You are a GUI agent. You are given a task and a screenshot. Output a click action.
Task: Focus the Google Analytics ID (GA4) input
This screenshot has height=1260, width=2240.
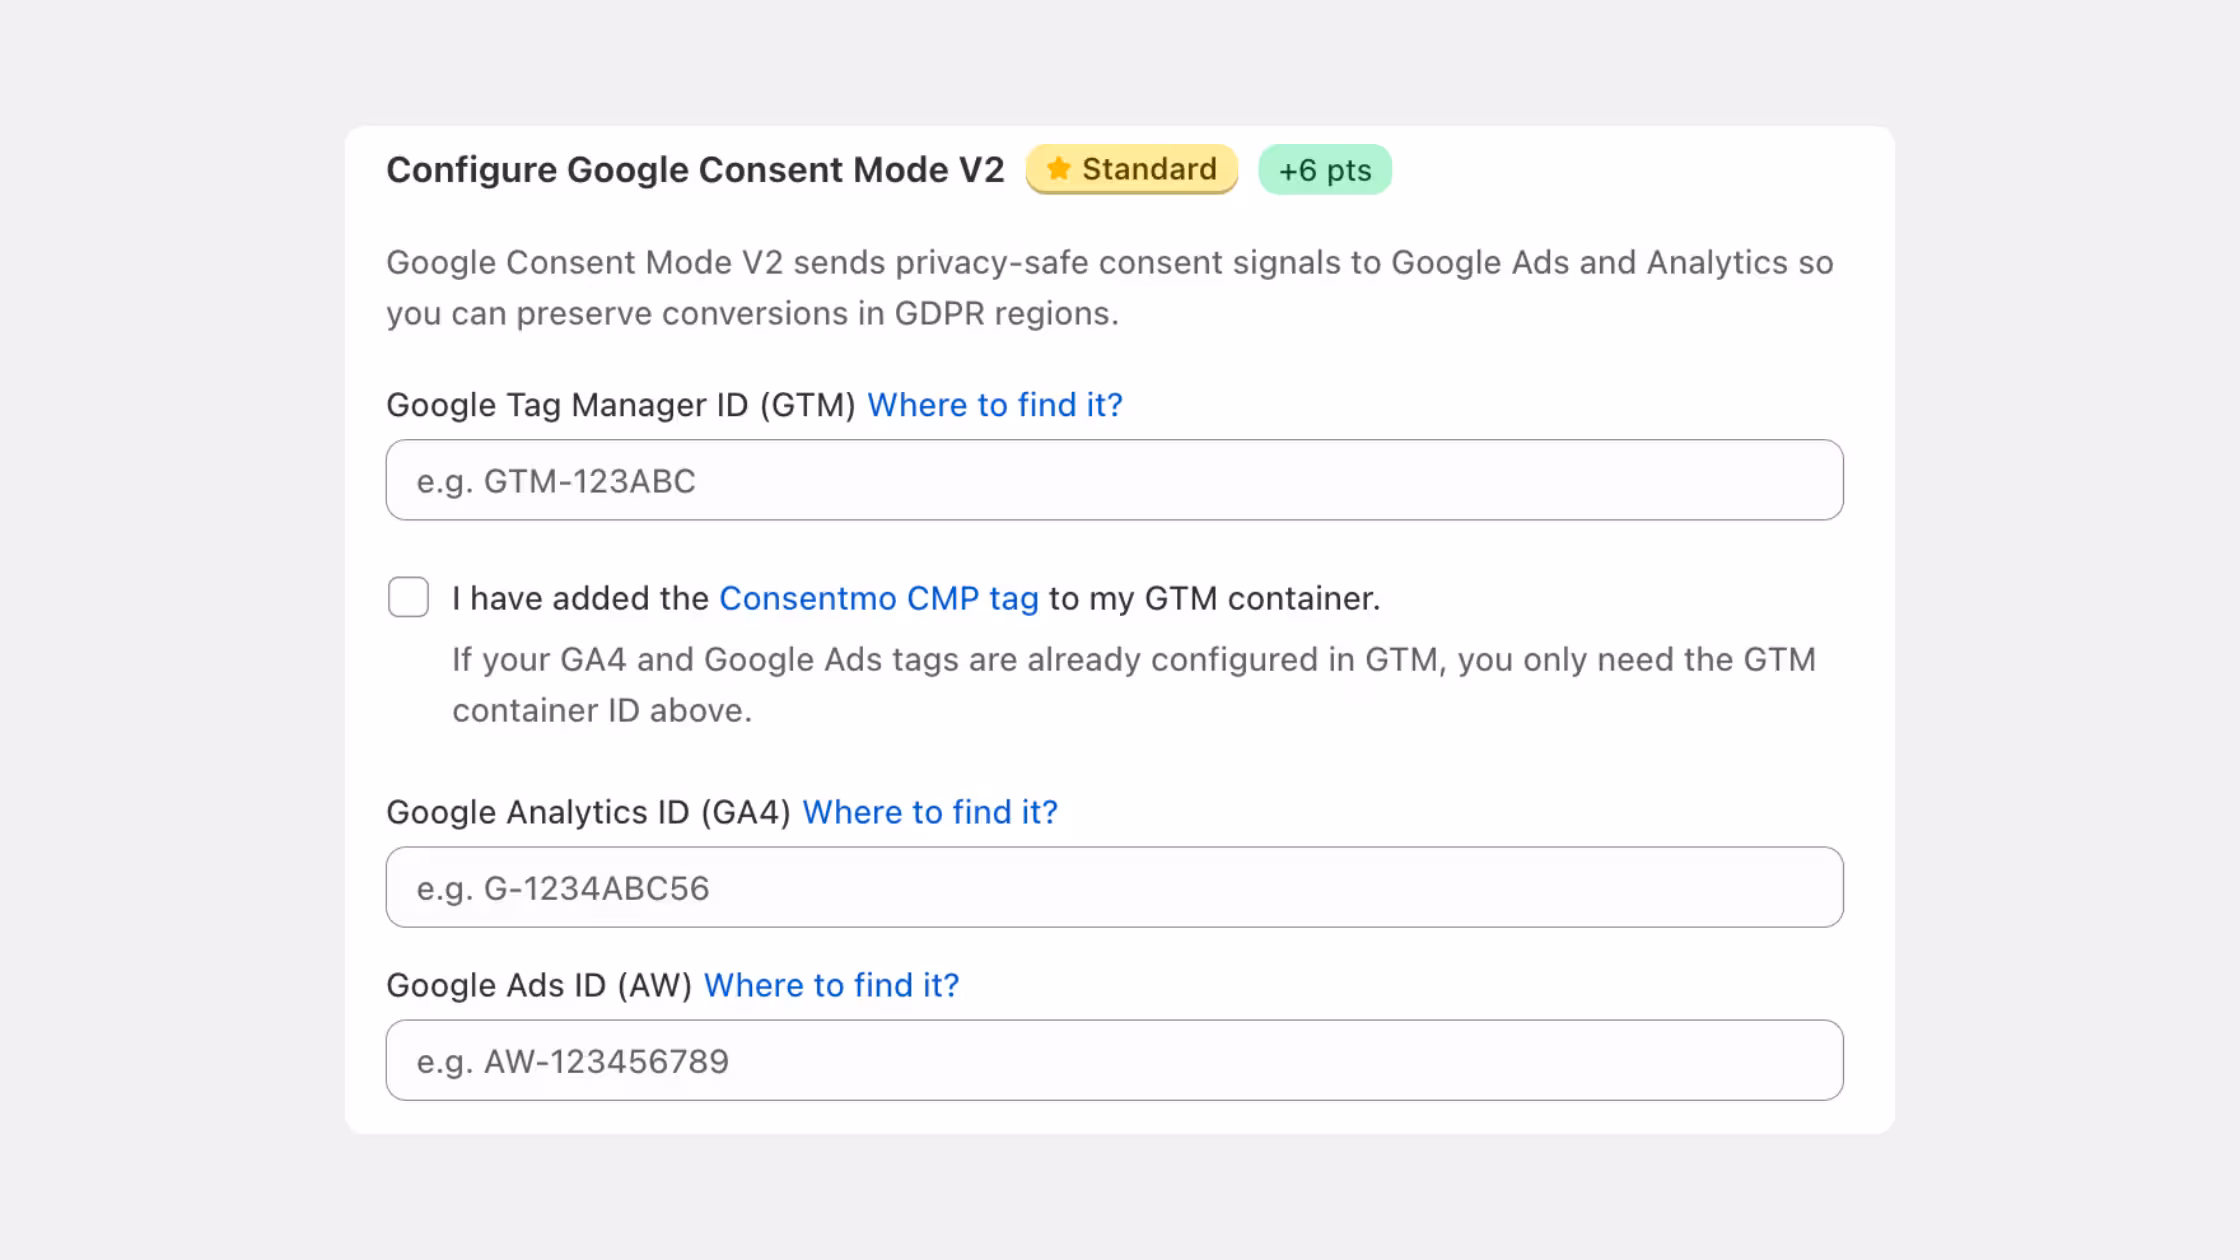pyautogui.click(x=1114, y=887)
